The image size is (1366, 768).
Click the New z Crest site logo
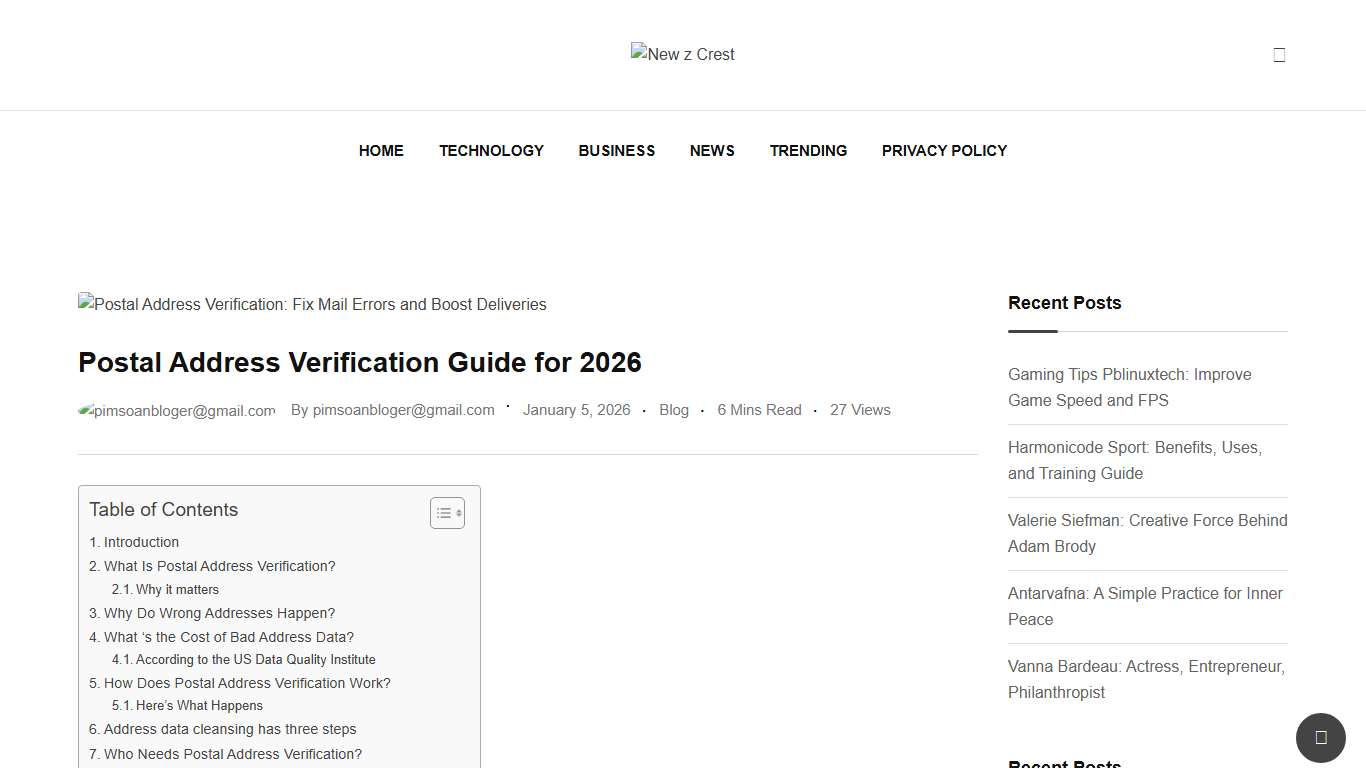(682, 54)
